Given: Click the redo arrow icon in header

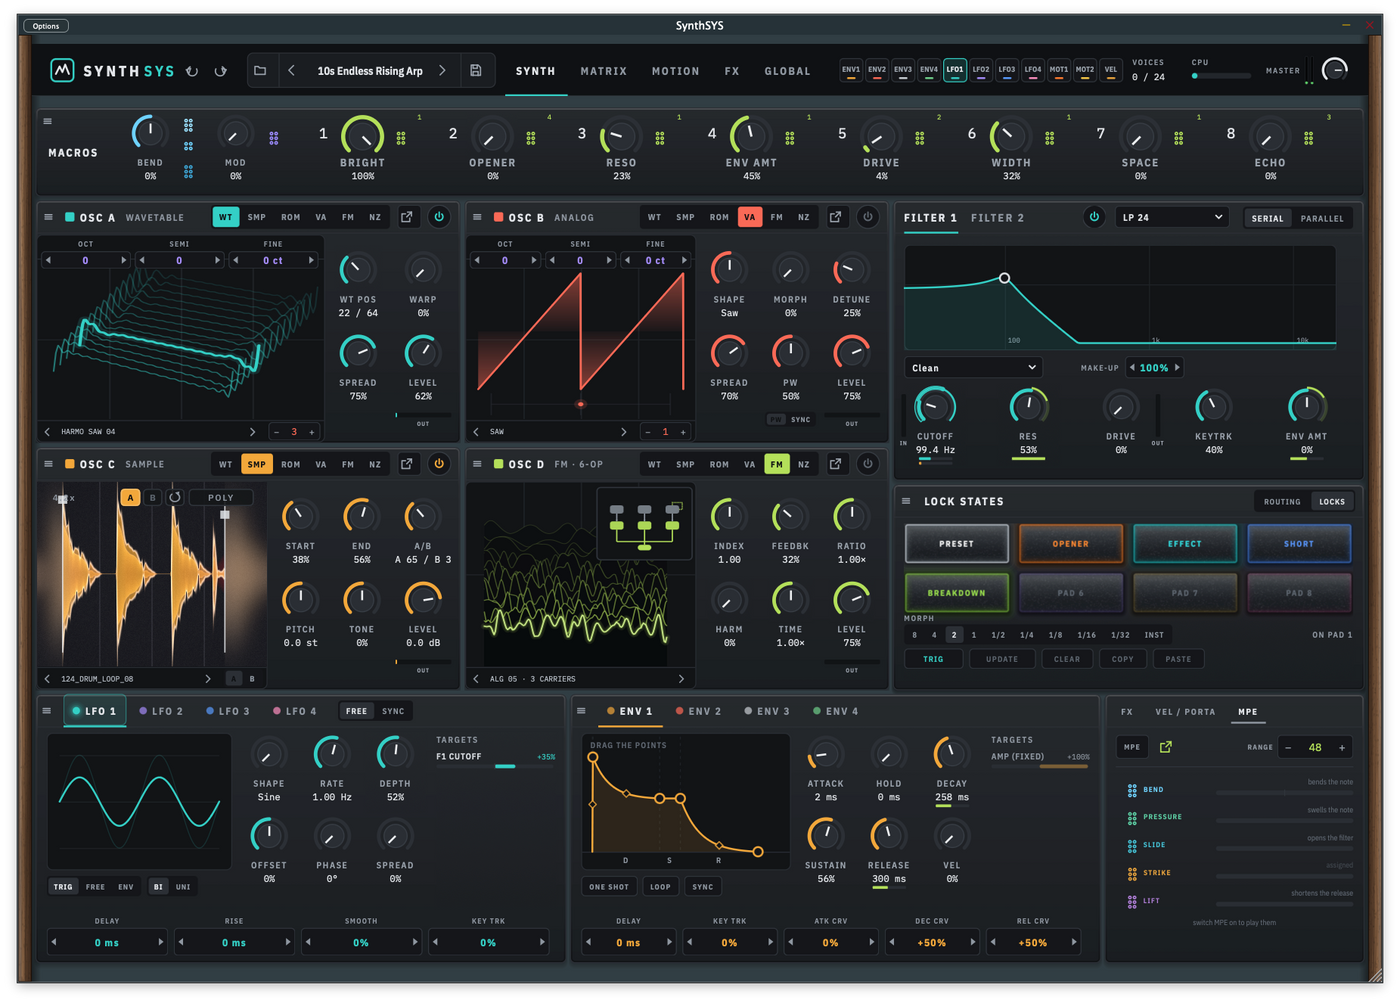Looking at the screenshot, I should pos(221,71).
